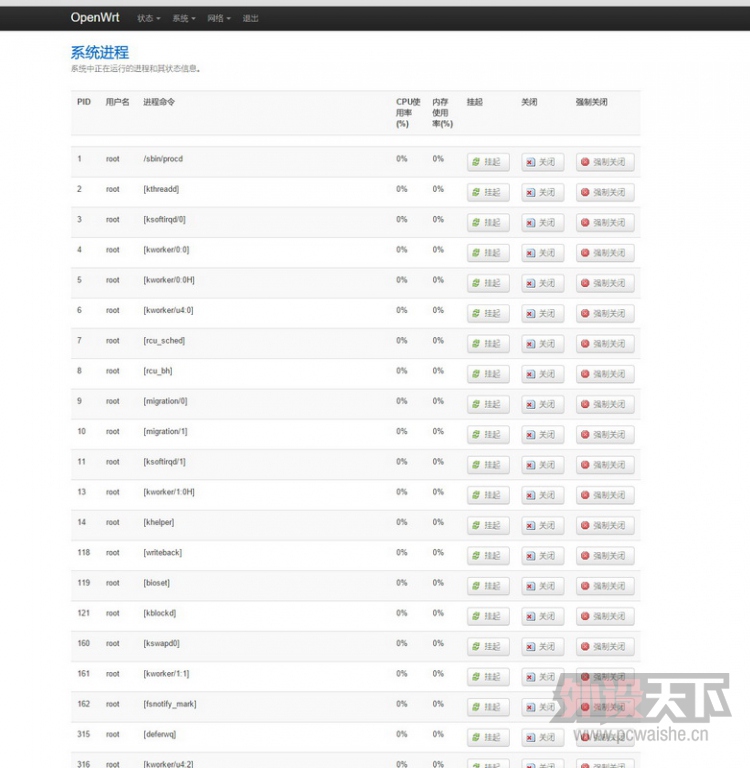Close the [khelper] process
Viewport: 750px width, 768px height.
[542, 526]
